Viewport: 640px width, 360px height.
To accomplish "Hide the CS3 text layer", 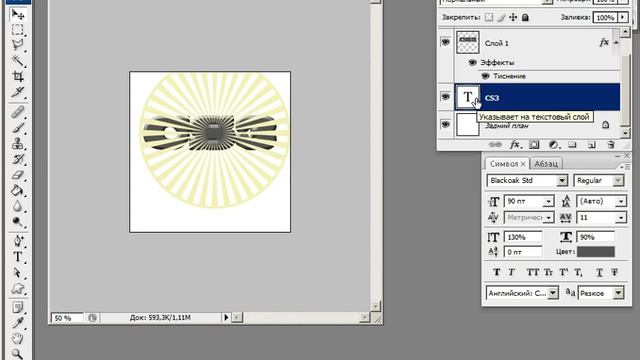I will coord(445,97).
